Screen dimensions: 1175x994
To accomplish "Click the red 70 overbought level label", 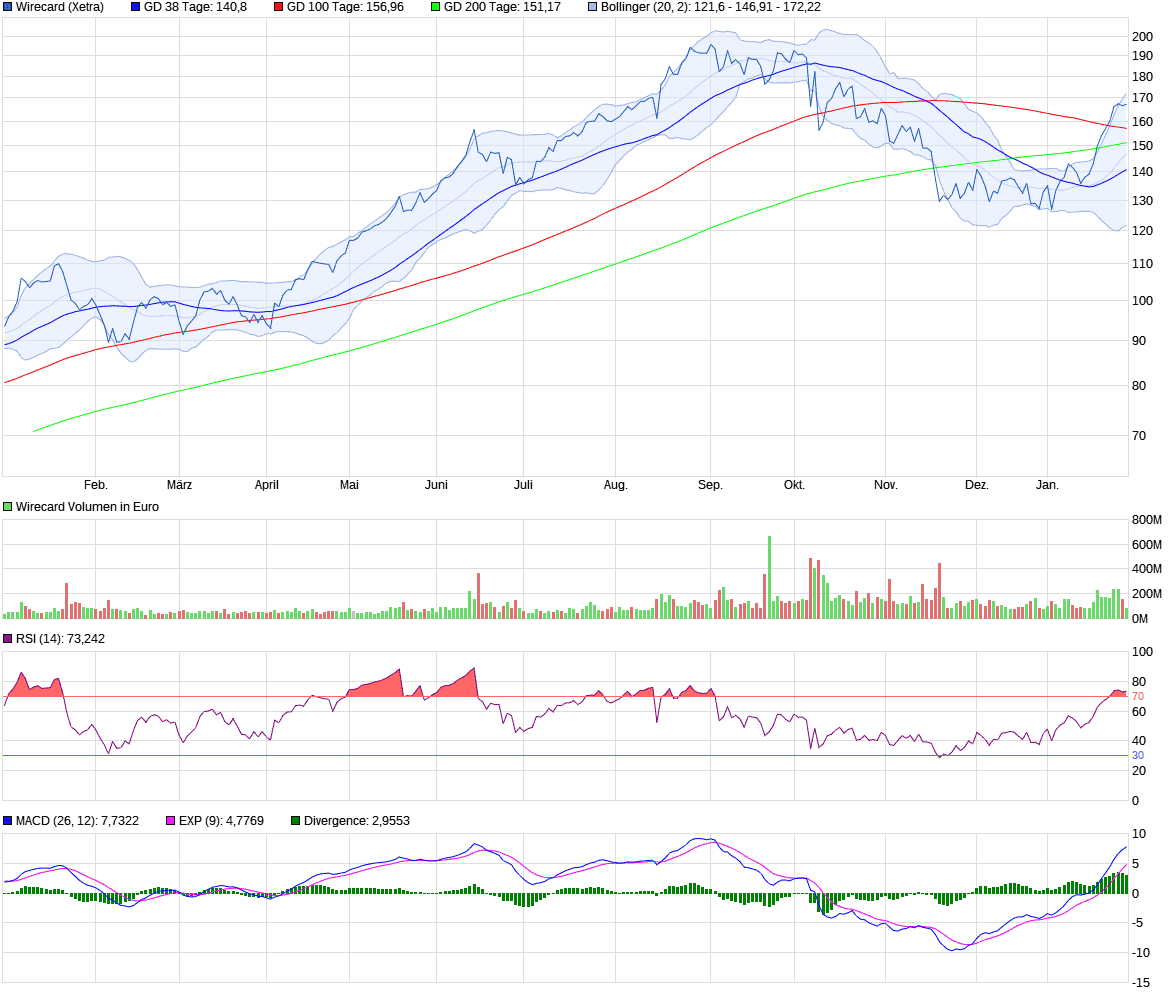I will point(1138,696).
